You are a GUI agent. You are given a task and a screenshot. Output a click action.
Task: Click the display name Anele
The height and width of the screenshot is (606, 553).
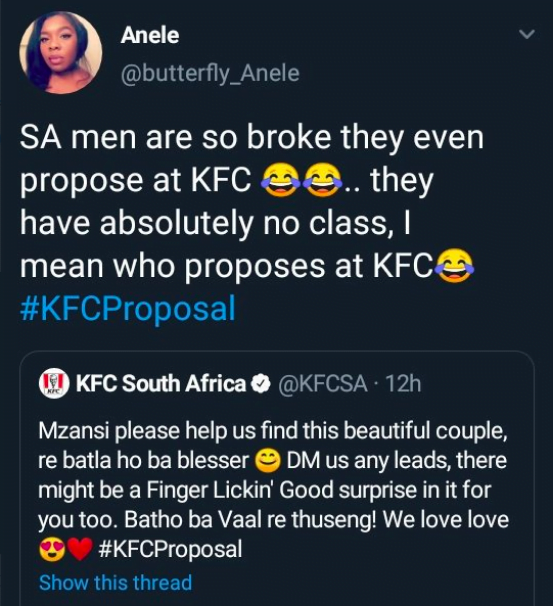pyautogui.click(x=150, y=36)
